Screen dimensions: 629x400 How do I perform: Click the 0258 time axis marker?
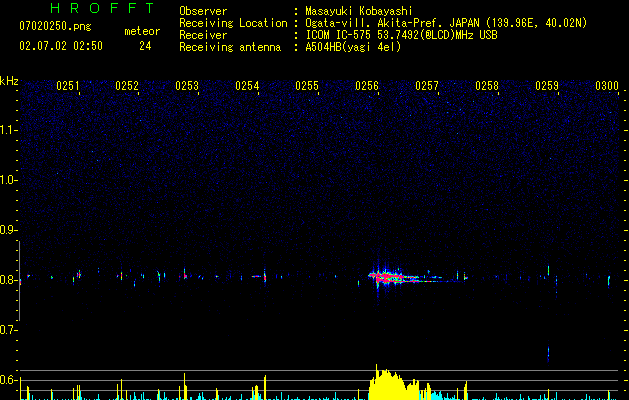point(487,86)
